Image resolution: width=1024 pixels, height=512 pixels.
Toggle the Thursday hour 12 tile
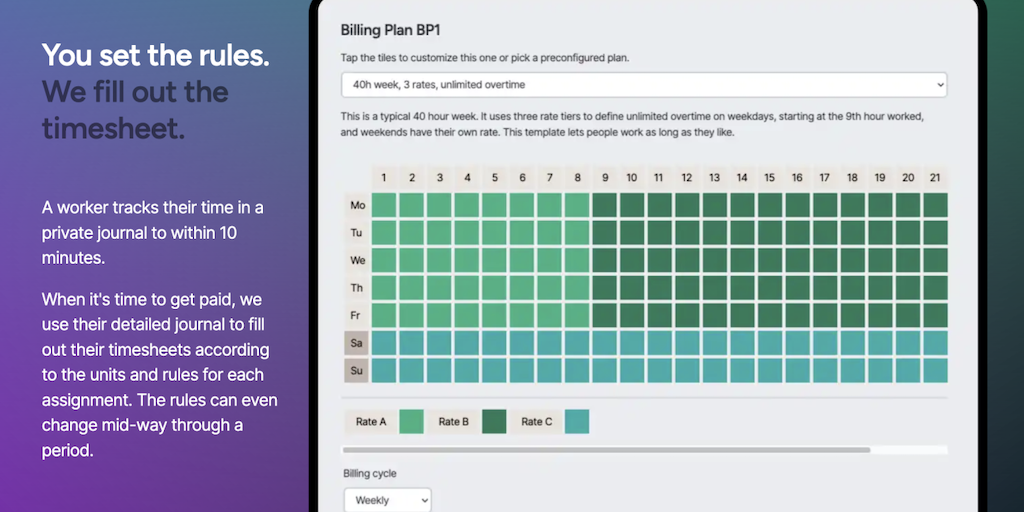[x=687, y=288]
